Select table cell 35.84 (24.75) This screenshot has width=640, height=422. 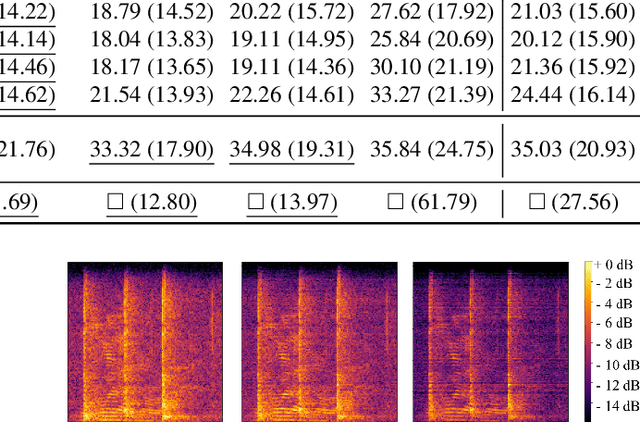431,149
